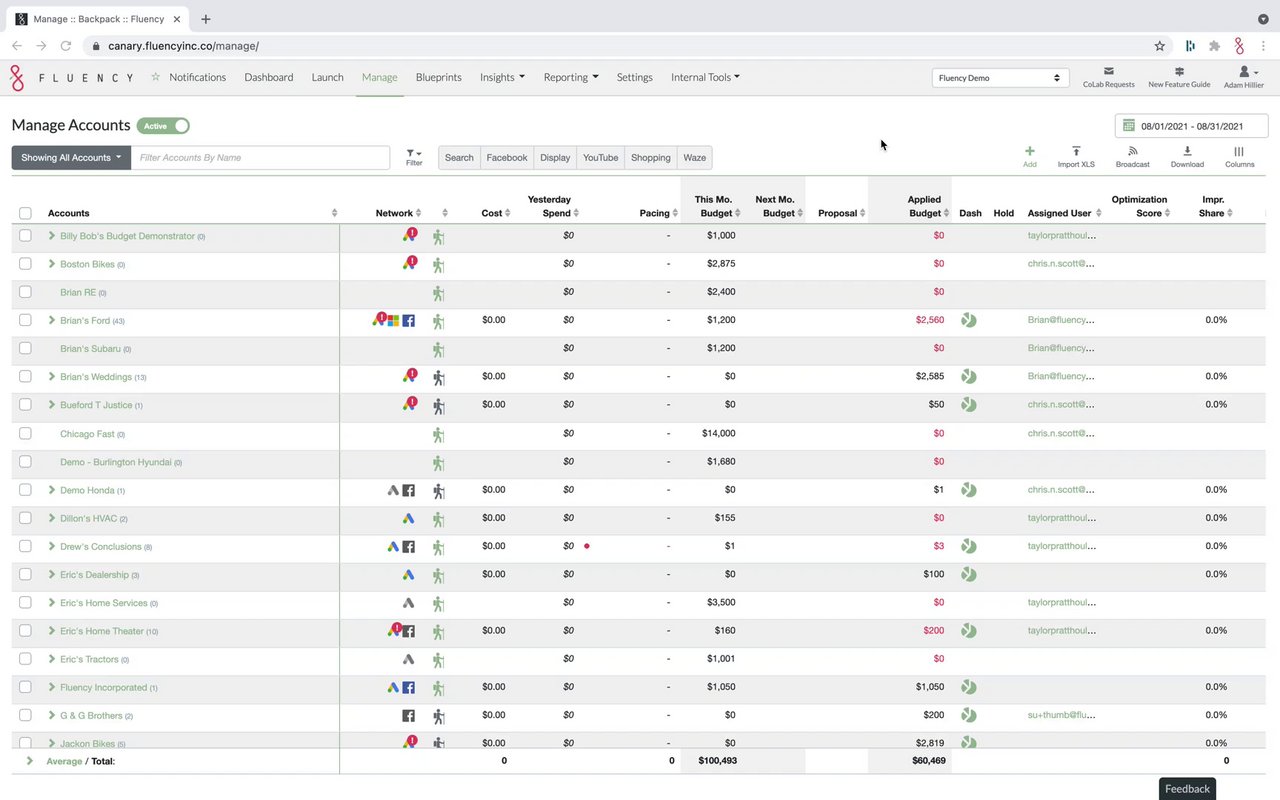Image resolution: width=1280 pixels, height=800 pixels.
Task: Click dash pie icon for Eric's Dealership
Action: [968, 575]
